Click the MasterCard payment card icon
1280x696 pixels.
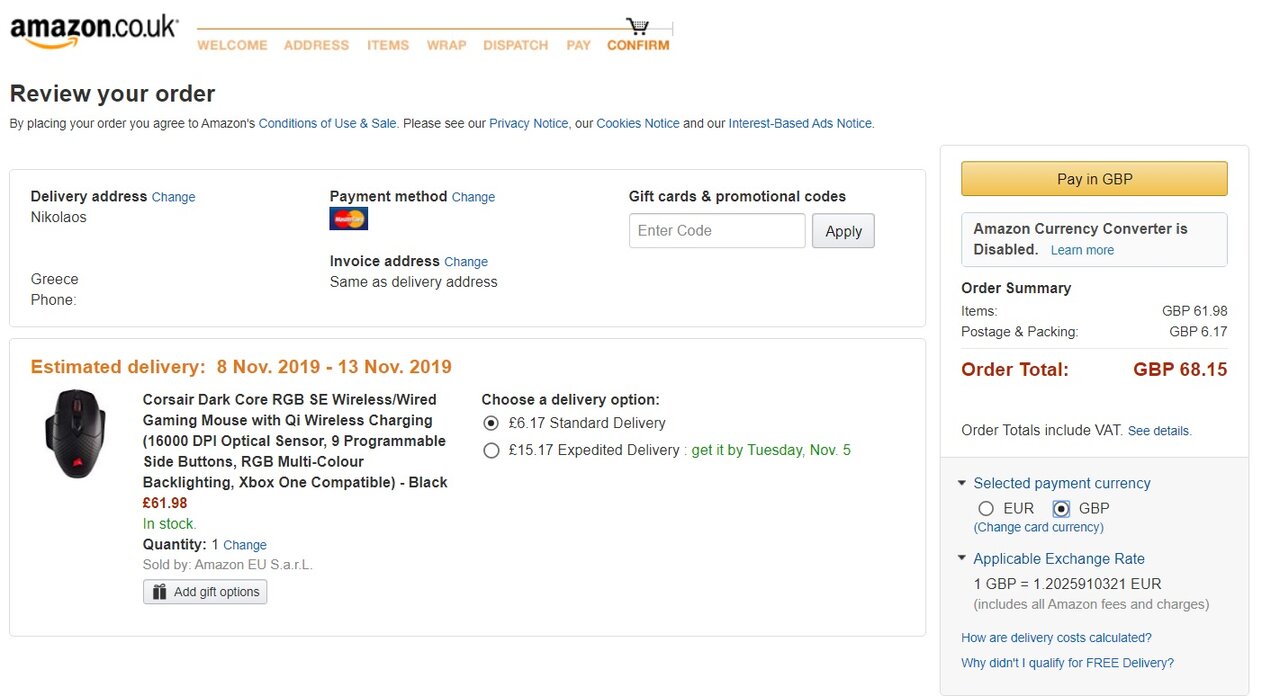pyautogui.click(x=348, y=218)
